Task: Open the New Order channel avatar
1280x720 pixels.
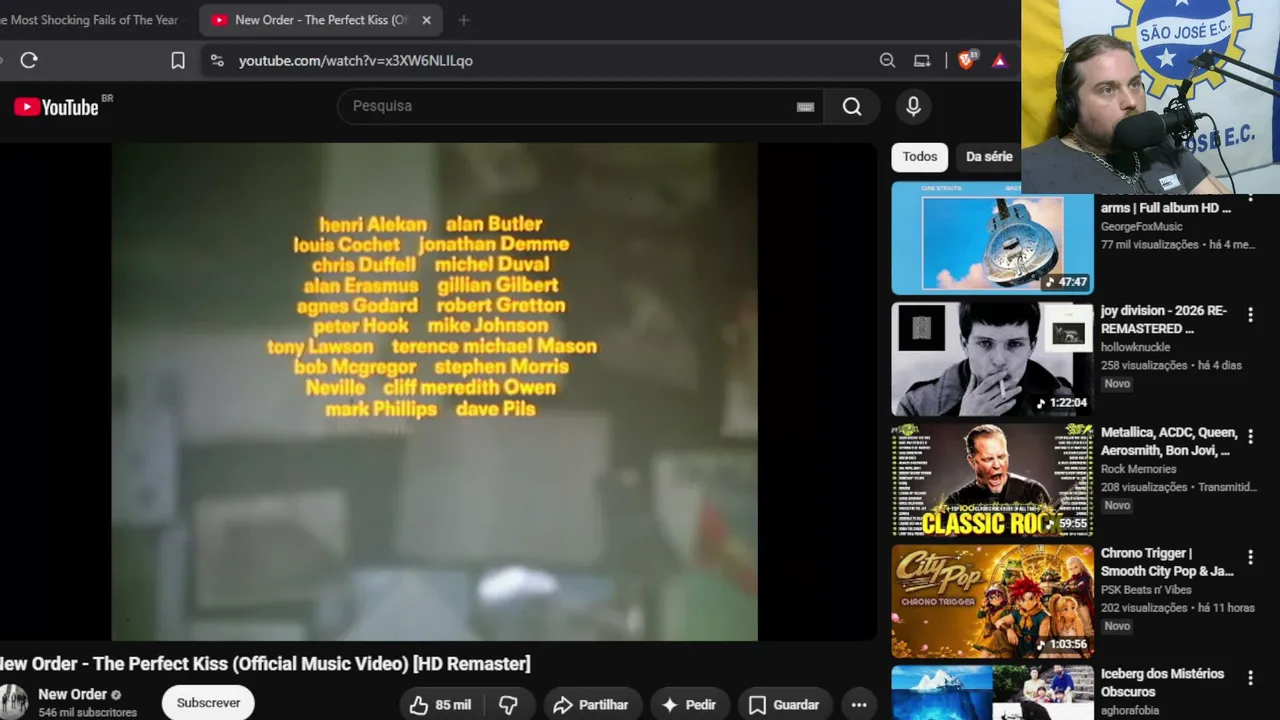Action: tap(13, 701)
